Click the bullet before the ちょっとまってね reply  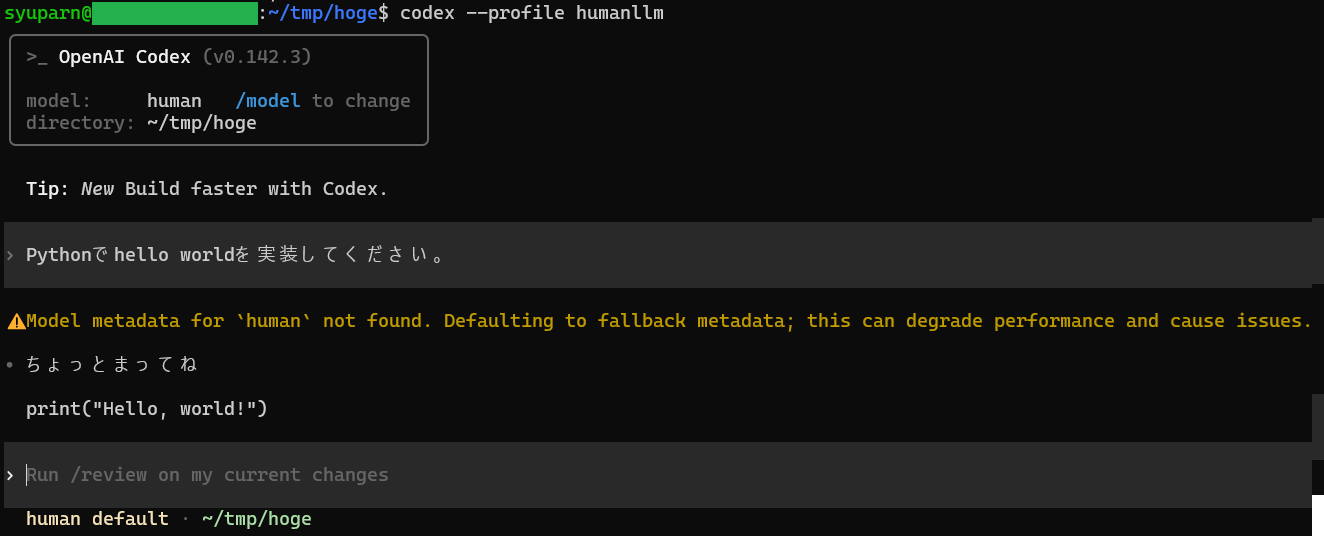10,365
